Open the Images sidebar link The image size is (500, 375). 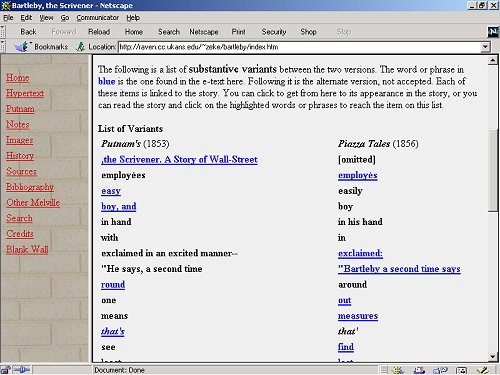point(19,140)
